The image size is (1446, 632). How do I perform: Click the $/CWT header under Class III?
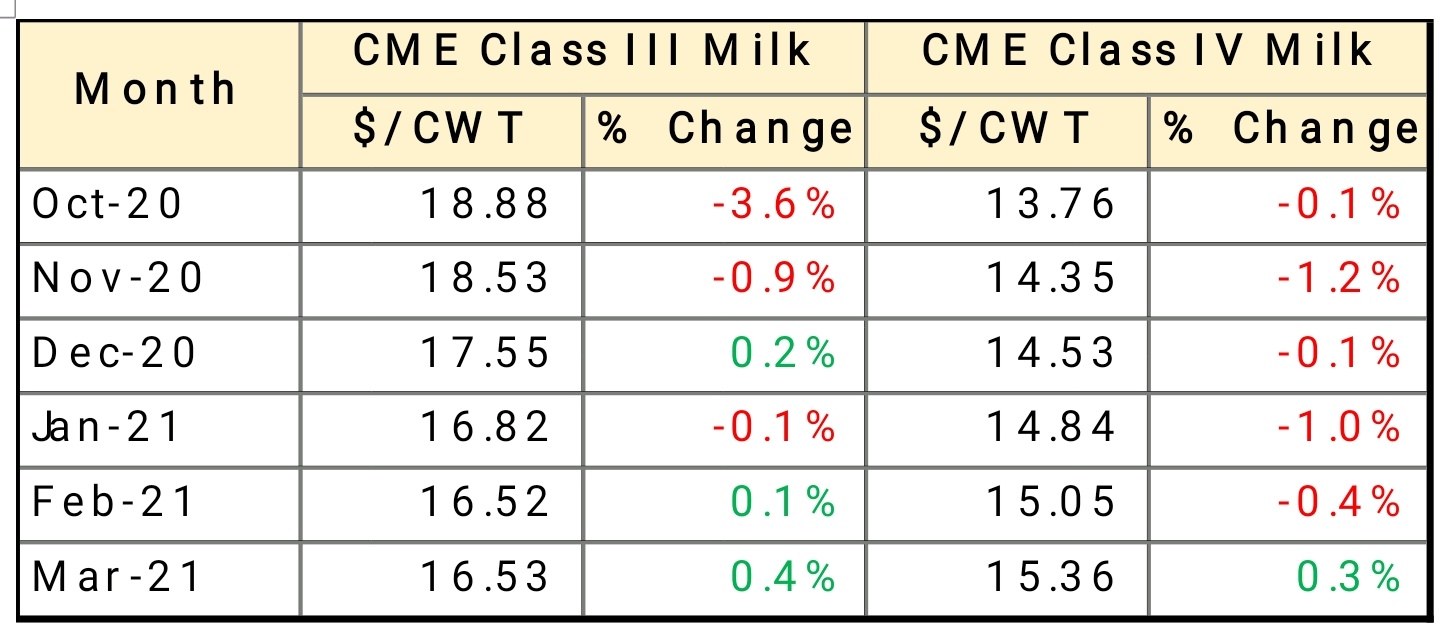click(440, 130)
